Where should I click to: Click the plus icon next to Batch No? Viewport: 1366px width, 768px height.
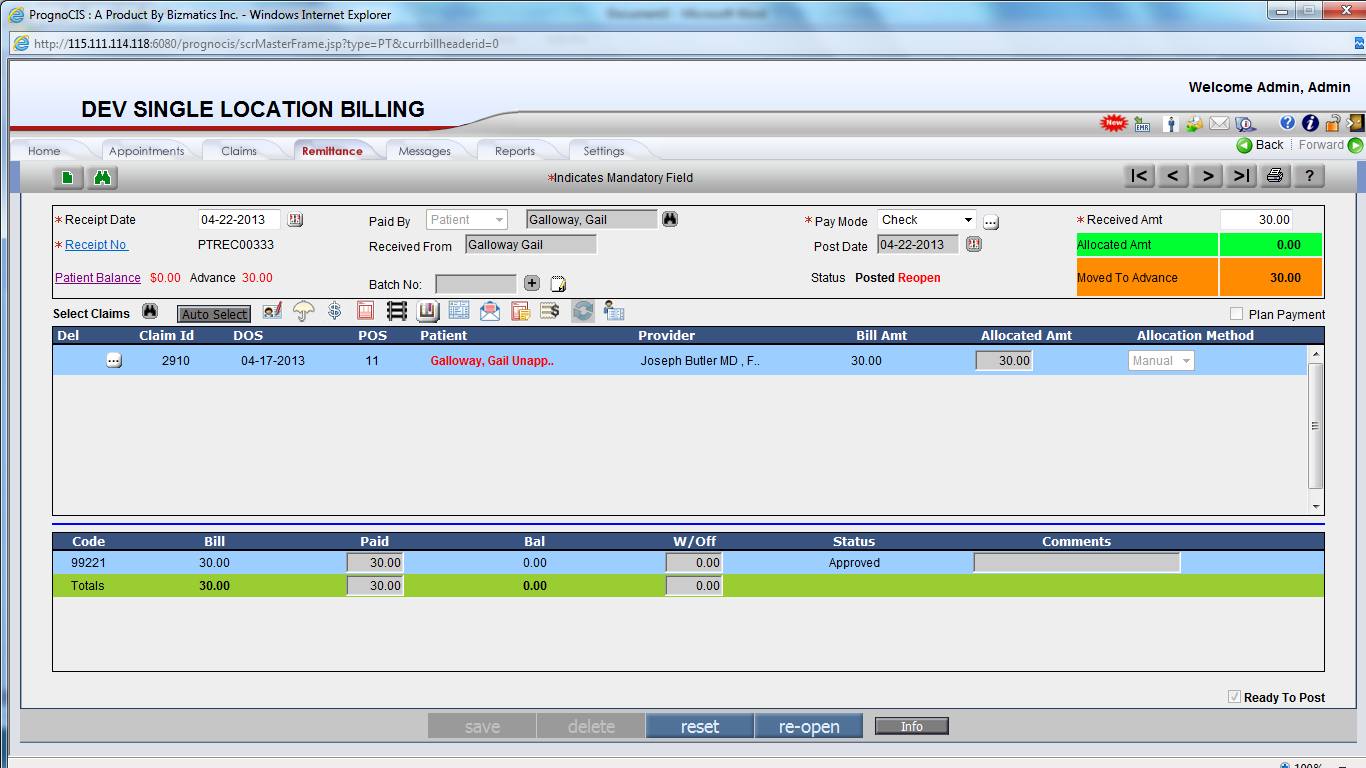point(532,284)
